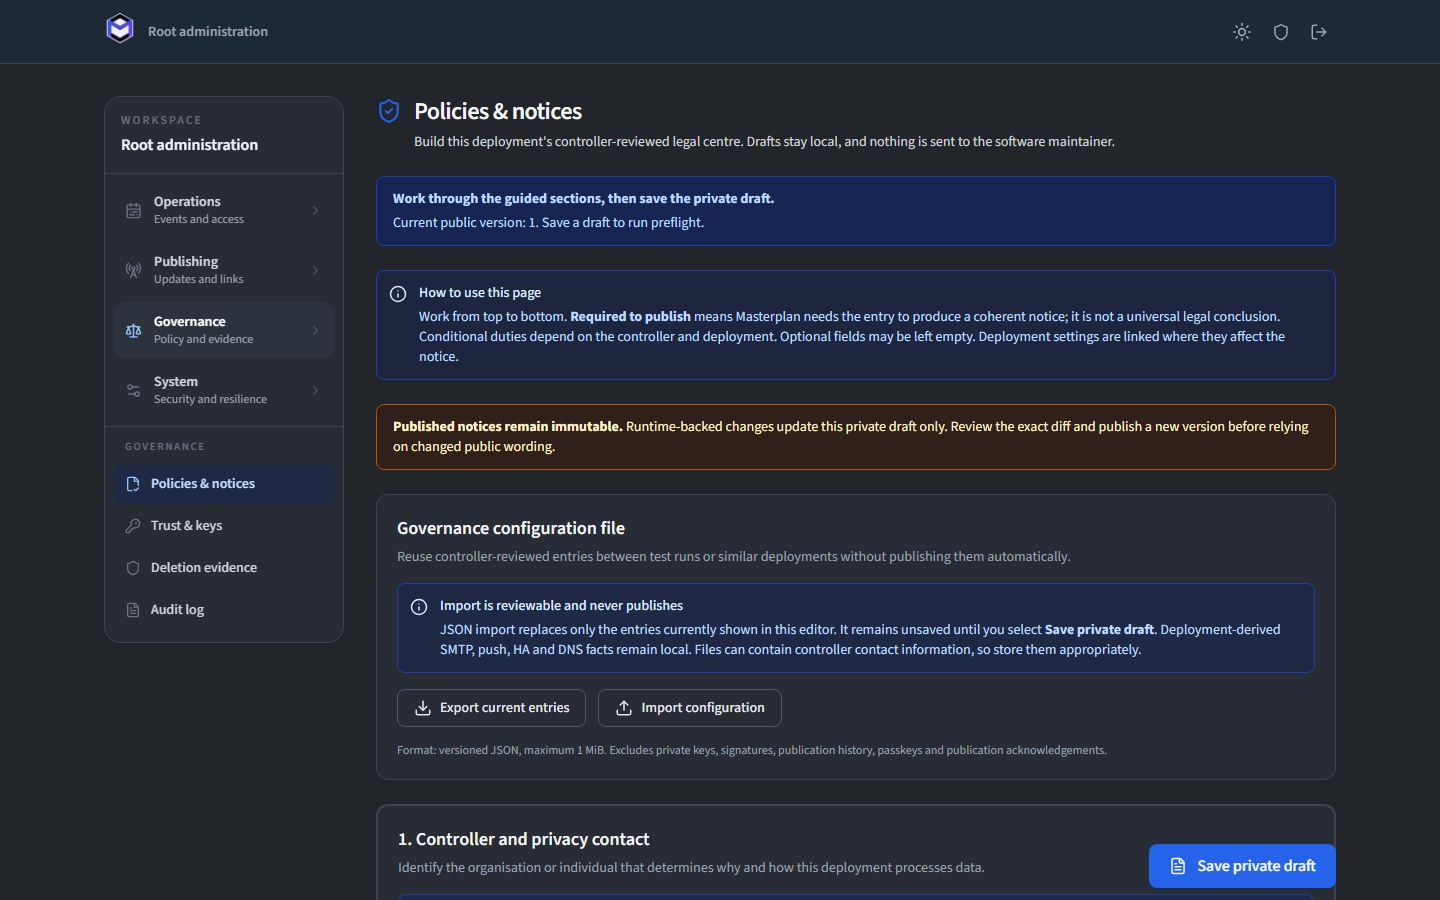Save the private draft
Image resolution: width=1440 pixels, height=900 pixels.
pyautogui.click(x=1242, y=866)
